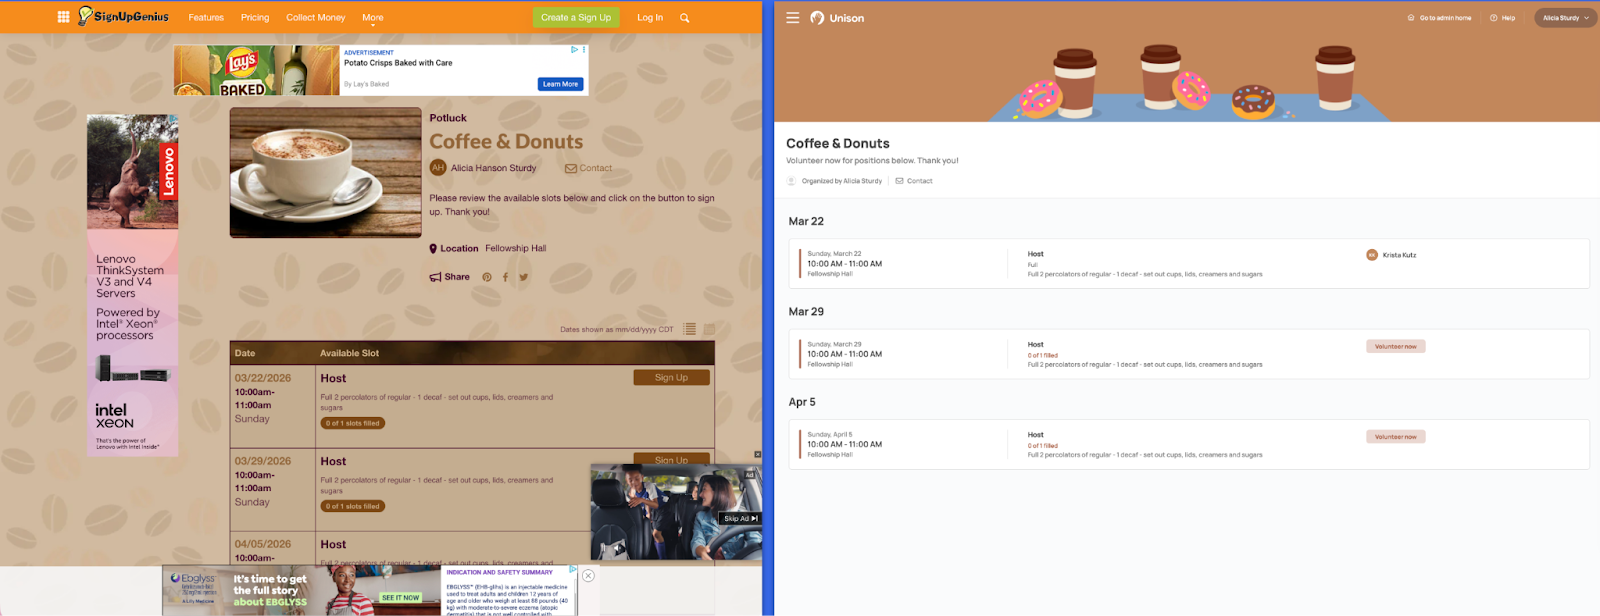
Task: Share sign up on Facebook
Action: point(505,277)
